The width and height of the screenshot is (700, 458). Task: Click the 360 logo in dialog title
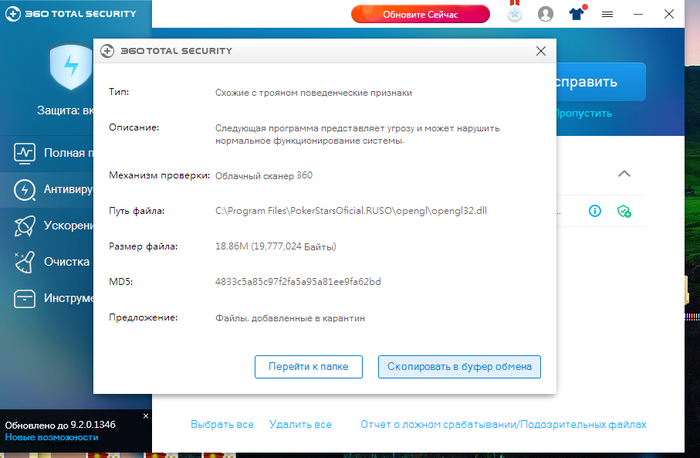[107, 51]
